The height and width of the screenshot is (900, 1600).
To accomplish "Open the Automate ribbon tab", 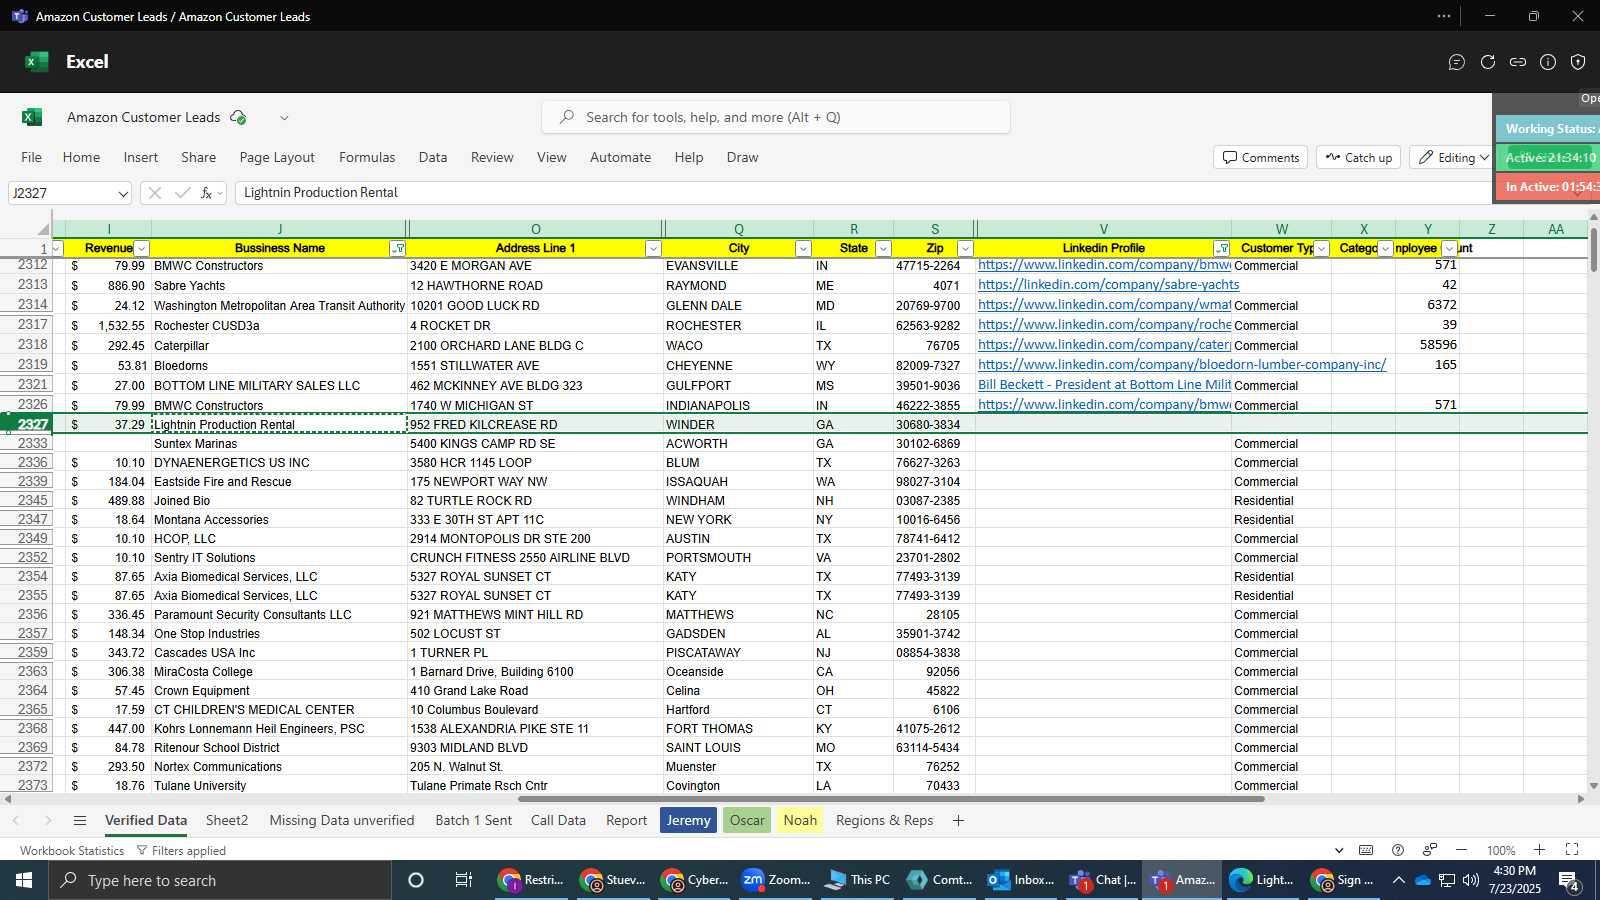I will point(620,157).
